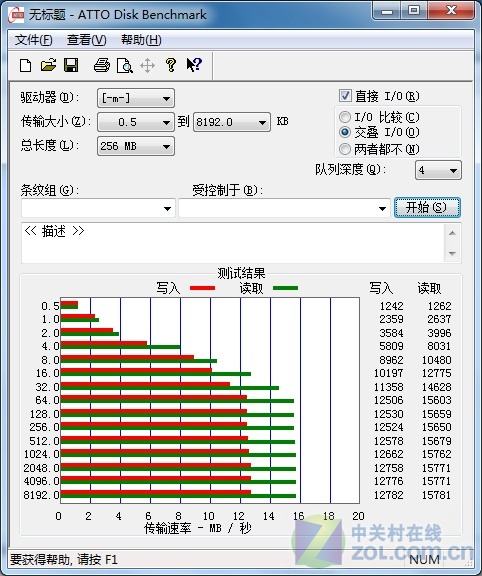Click the 64.0 row label in chart

[x=47, y=400]
